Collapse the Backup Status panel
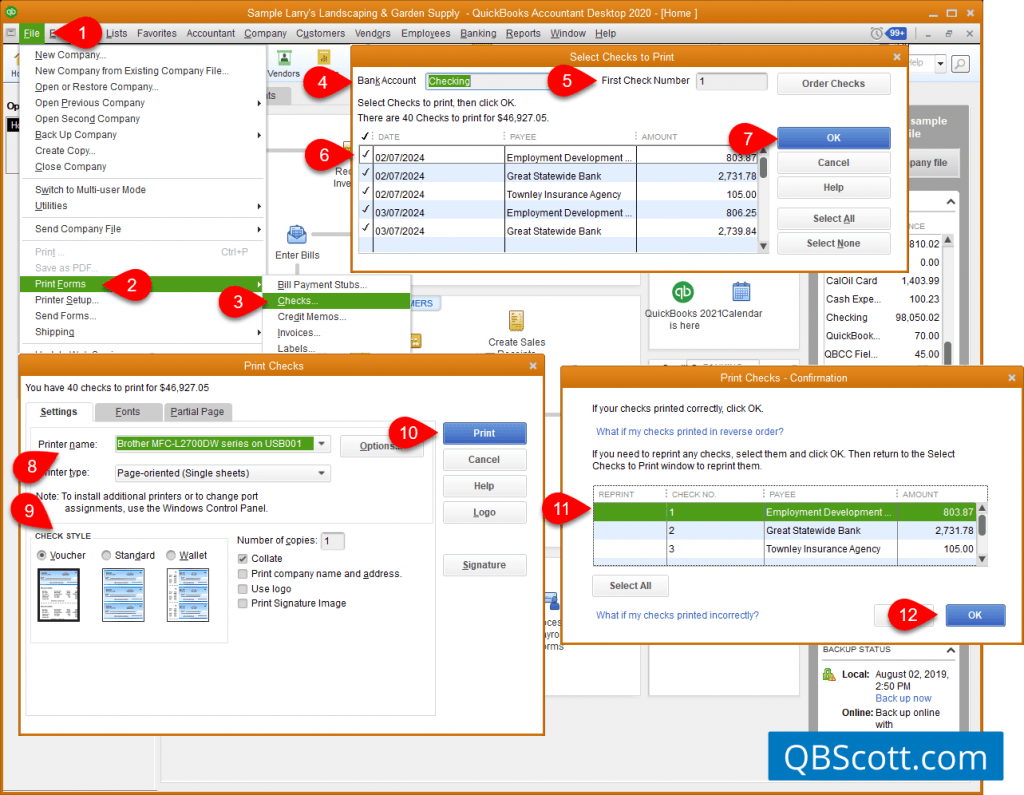The image size is (1024, 795). [x=951, y=650]
